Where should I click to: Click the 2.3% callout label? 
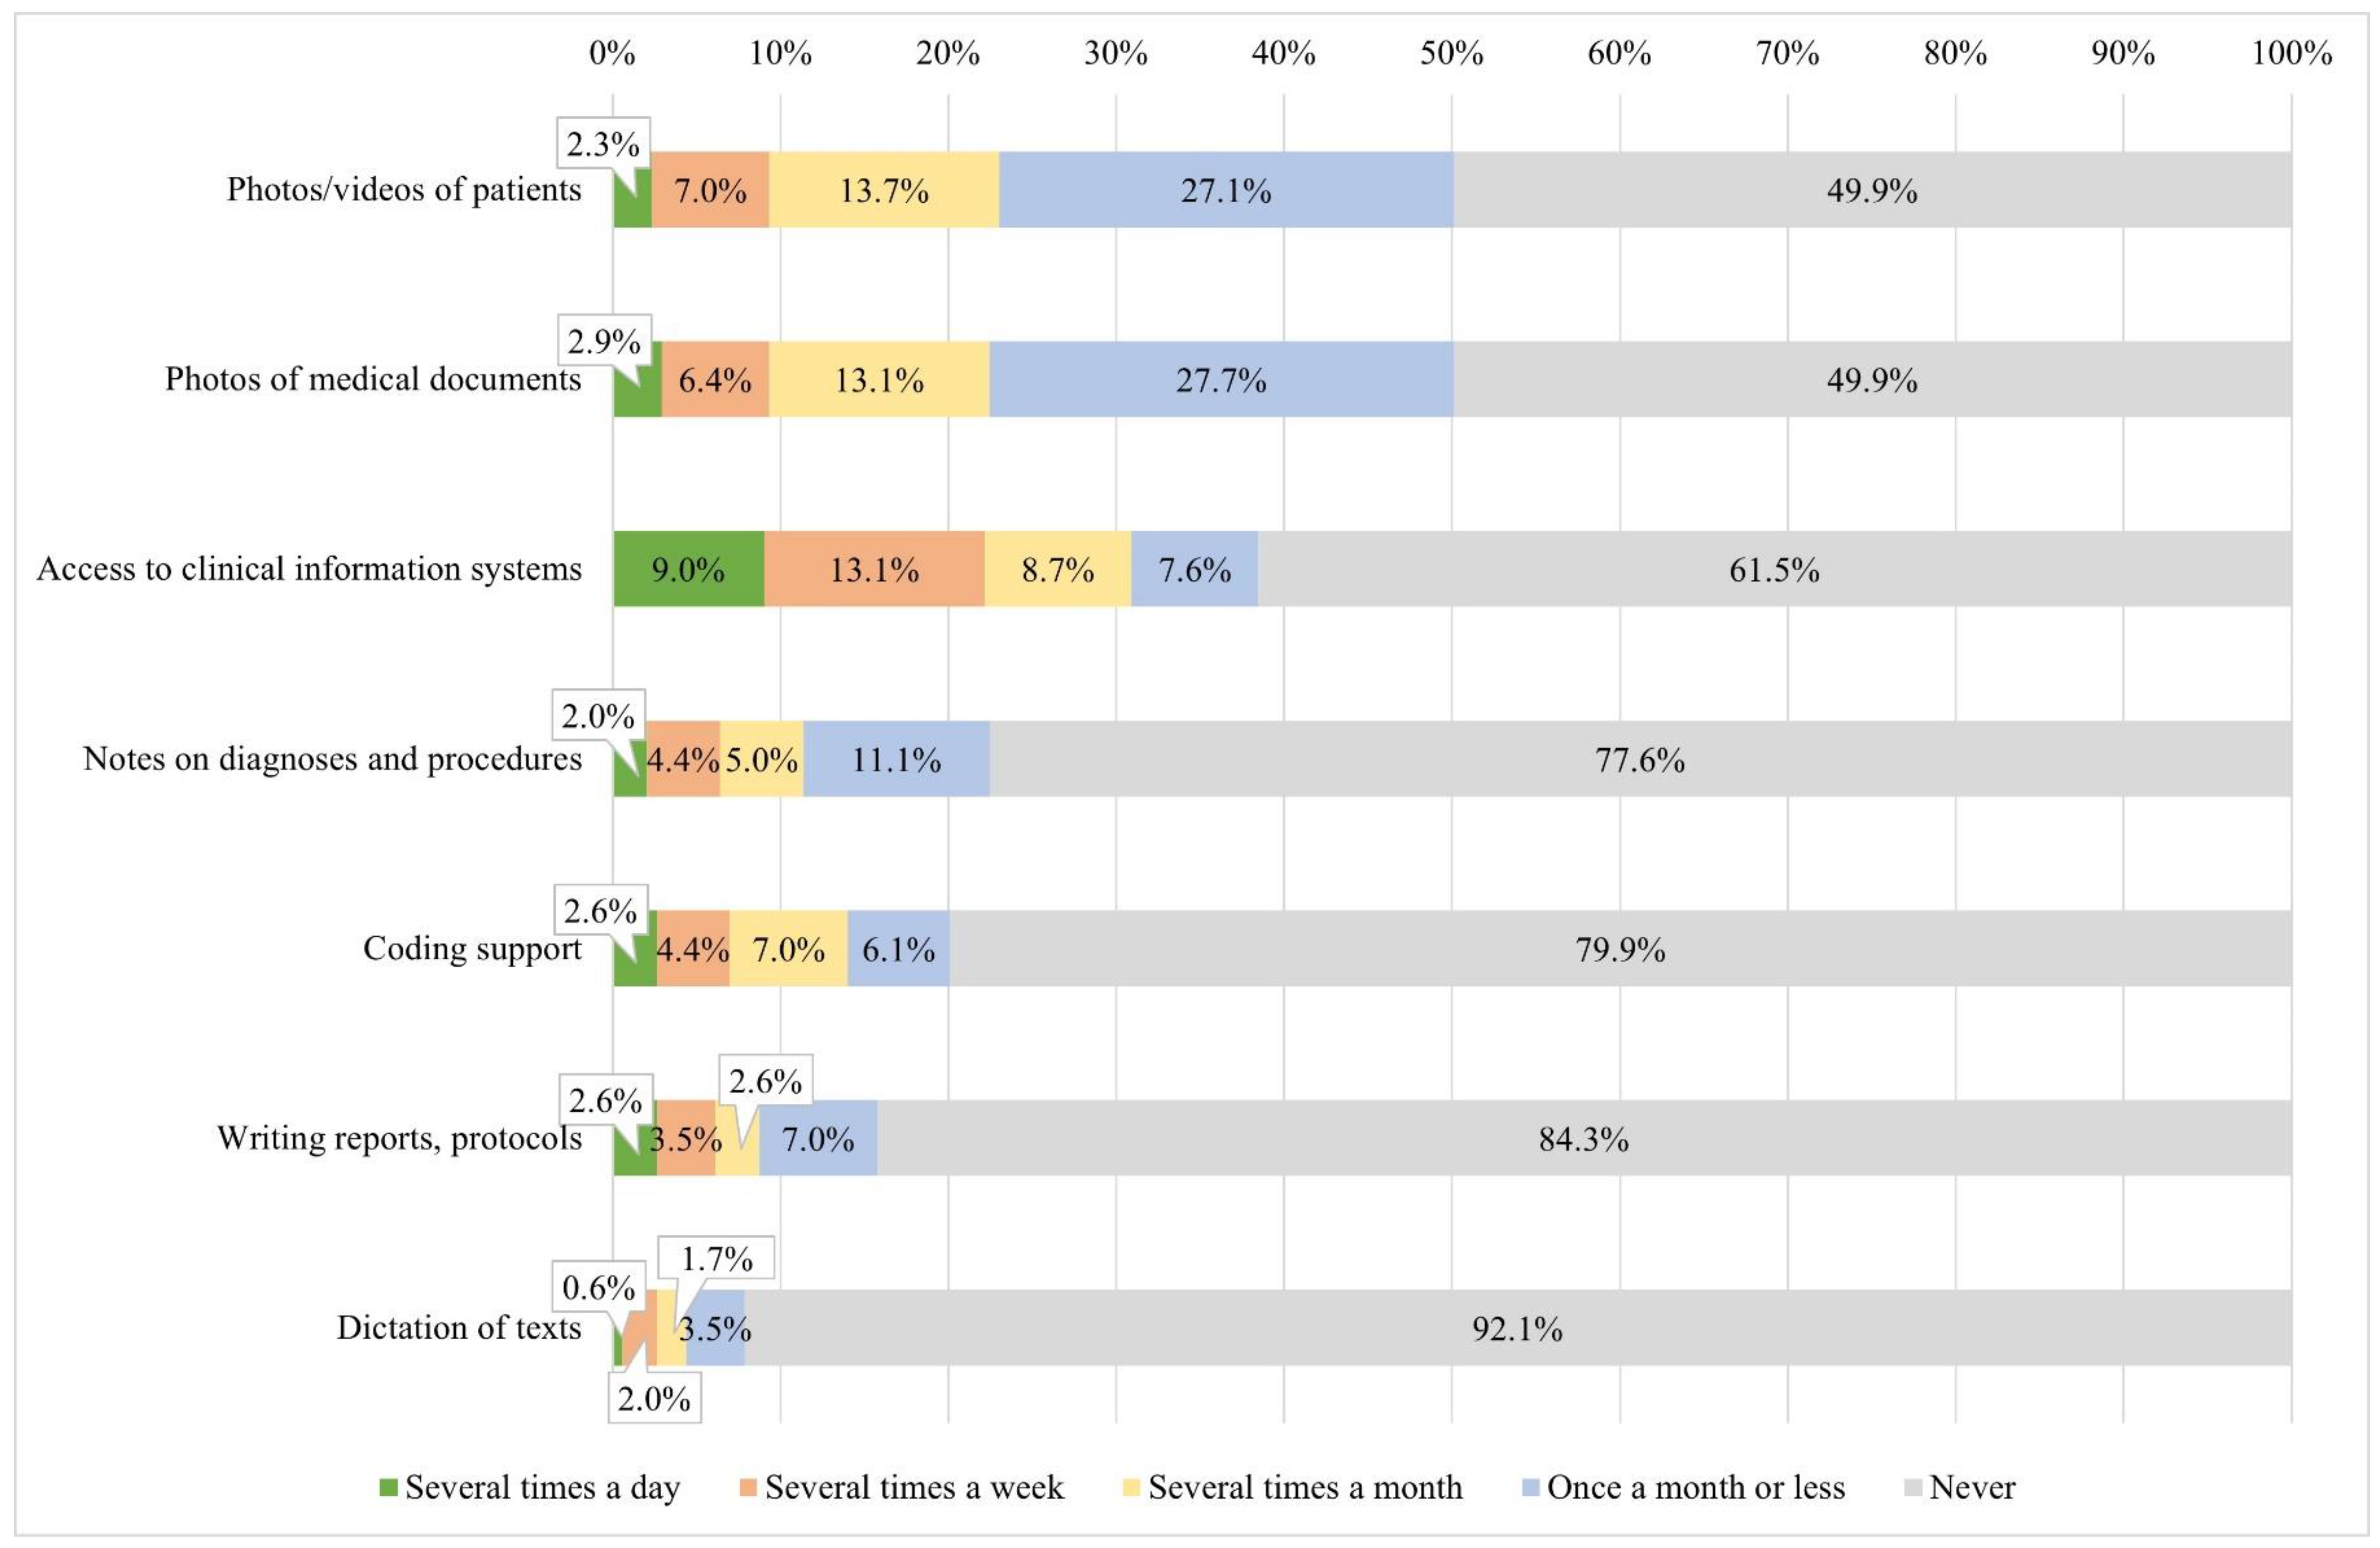[x=603, y=144]
